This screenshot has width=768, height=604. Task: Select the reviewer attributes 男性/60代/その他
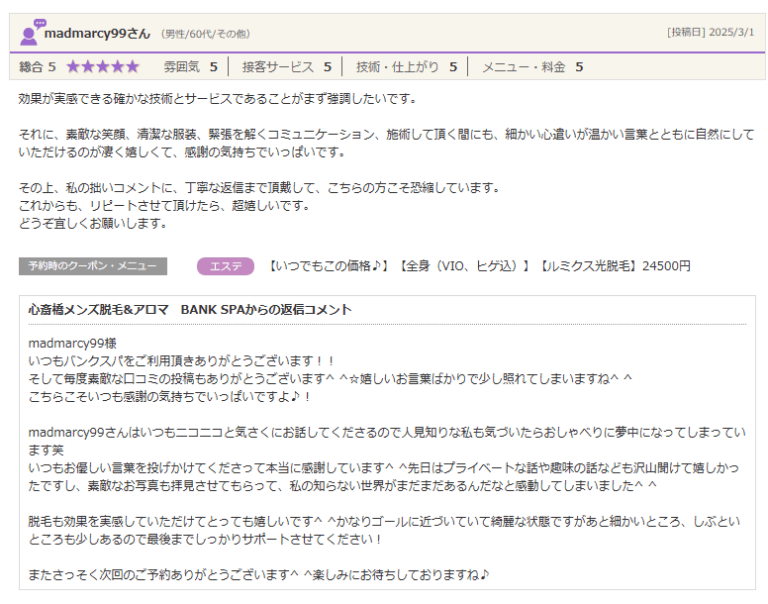pos(206,34)
